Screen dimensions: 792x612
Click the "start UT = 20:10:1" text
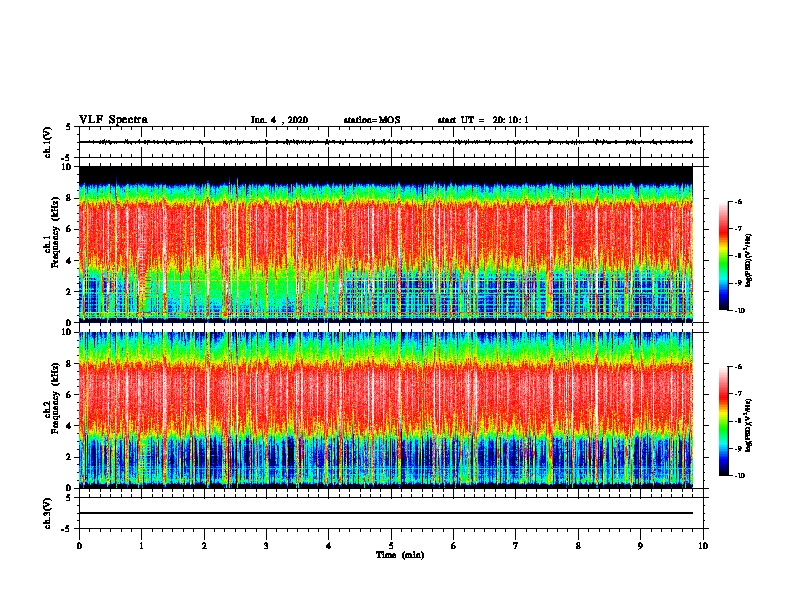(x=483, y=120)
